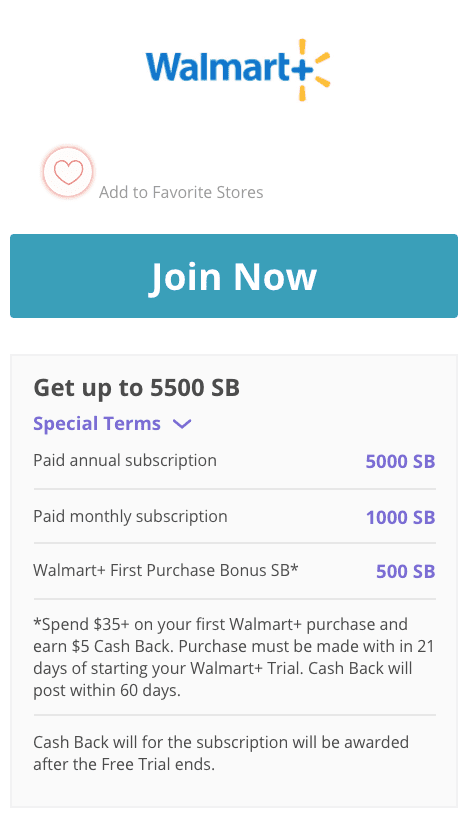Viewport: 466px width, 816px height.
Task: Click the 500 SB reward amount
Action: coord(406,571)
